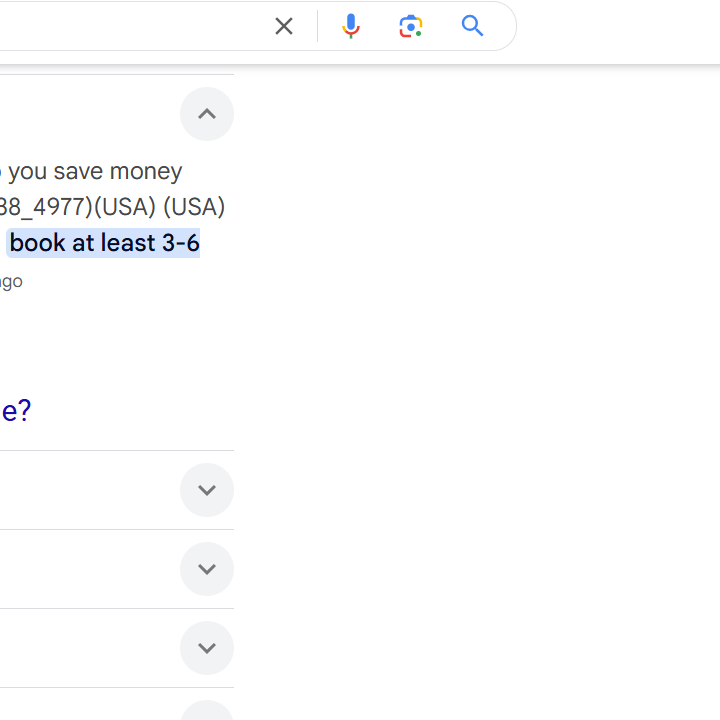Start voice search with the microphone icon
The width and height of the screenshot is (720, 720).
(350, 26)
